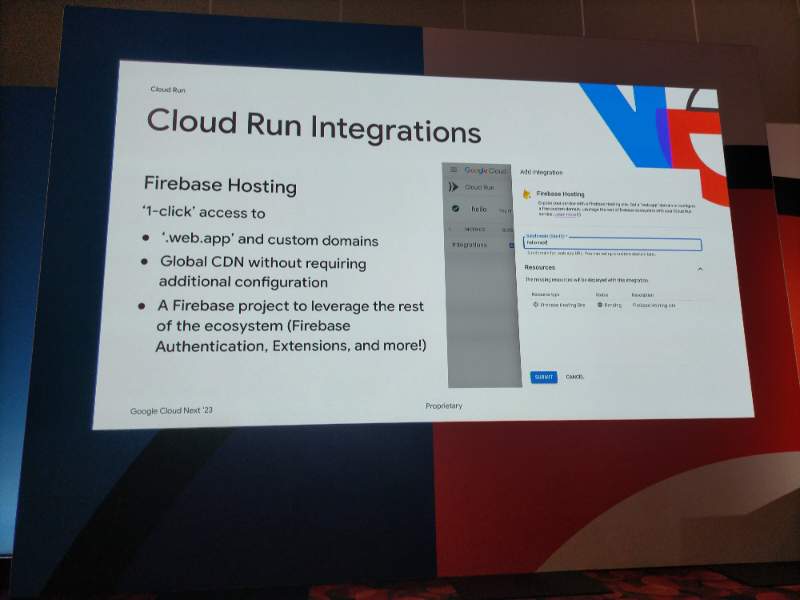Click the Firebase Hosting Site resource icon
The image size is (800, 600).
point(535,304)
